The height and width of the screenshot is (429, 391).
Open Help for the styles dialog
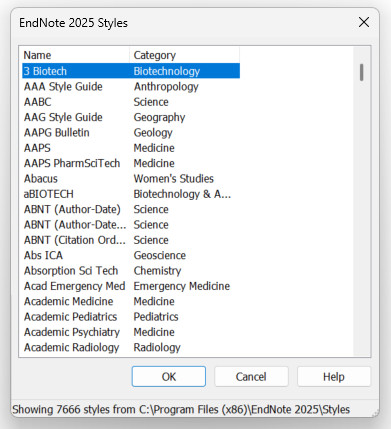334,377
